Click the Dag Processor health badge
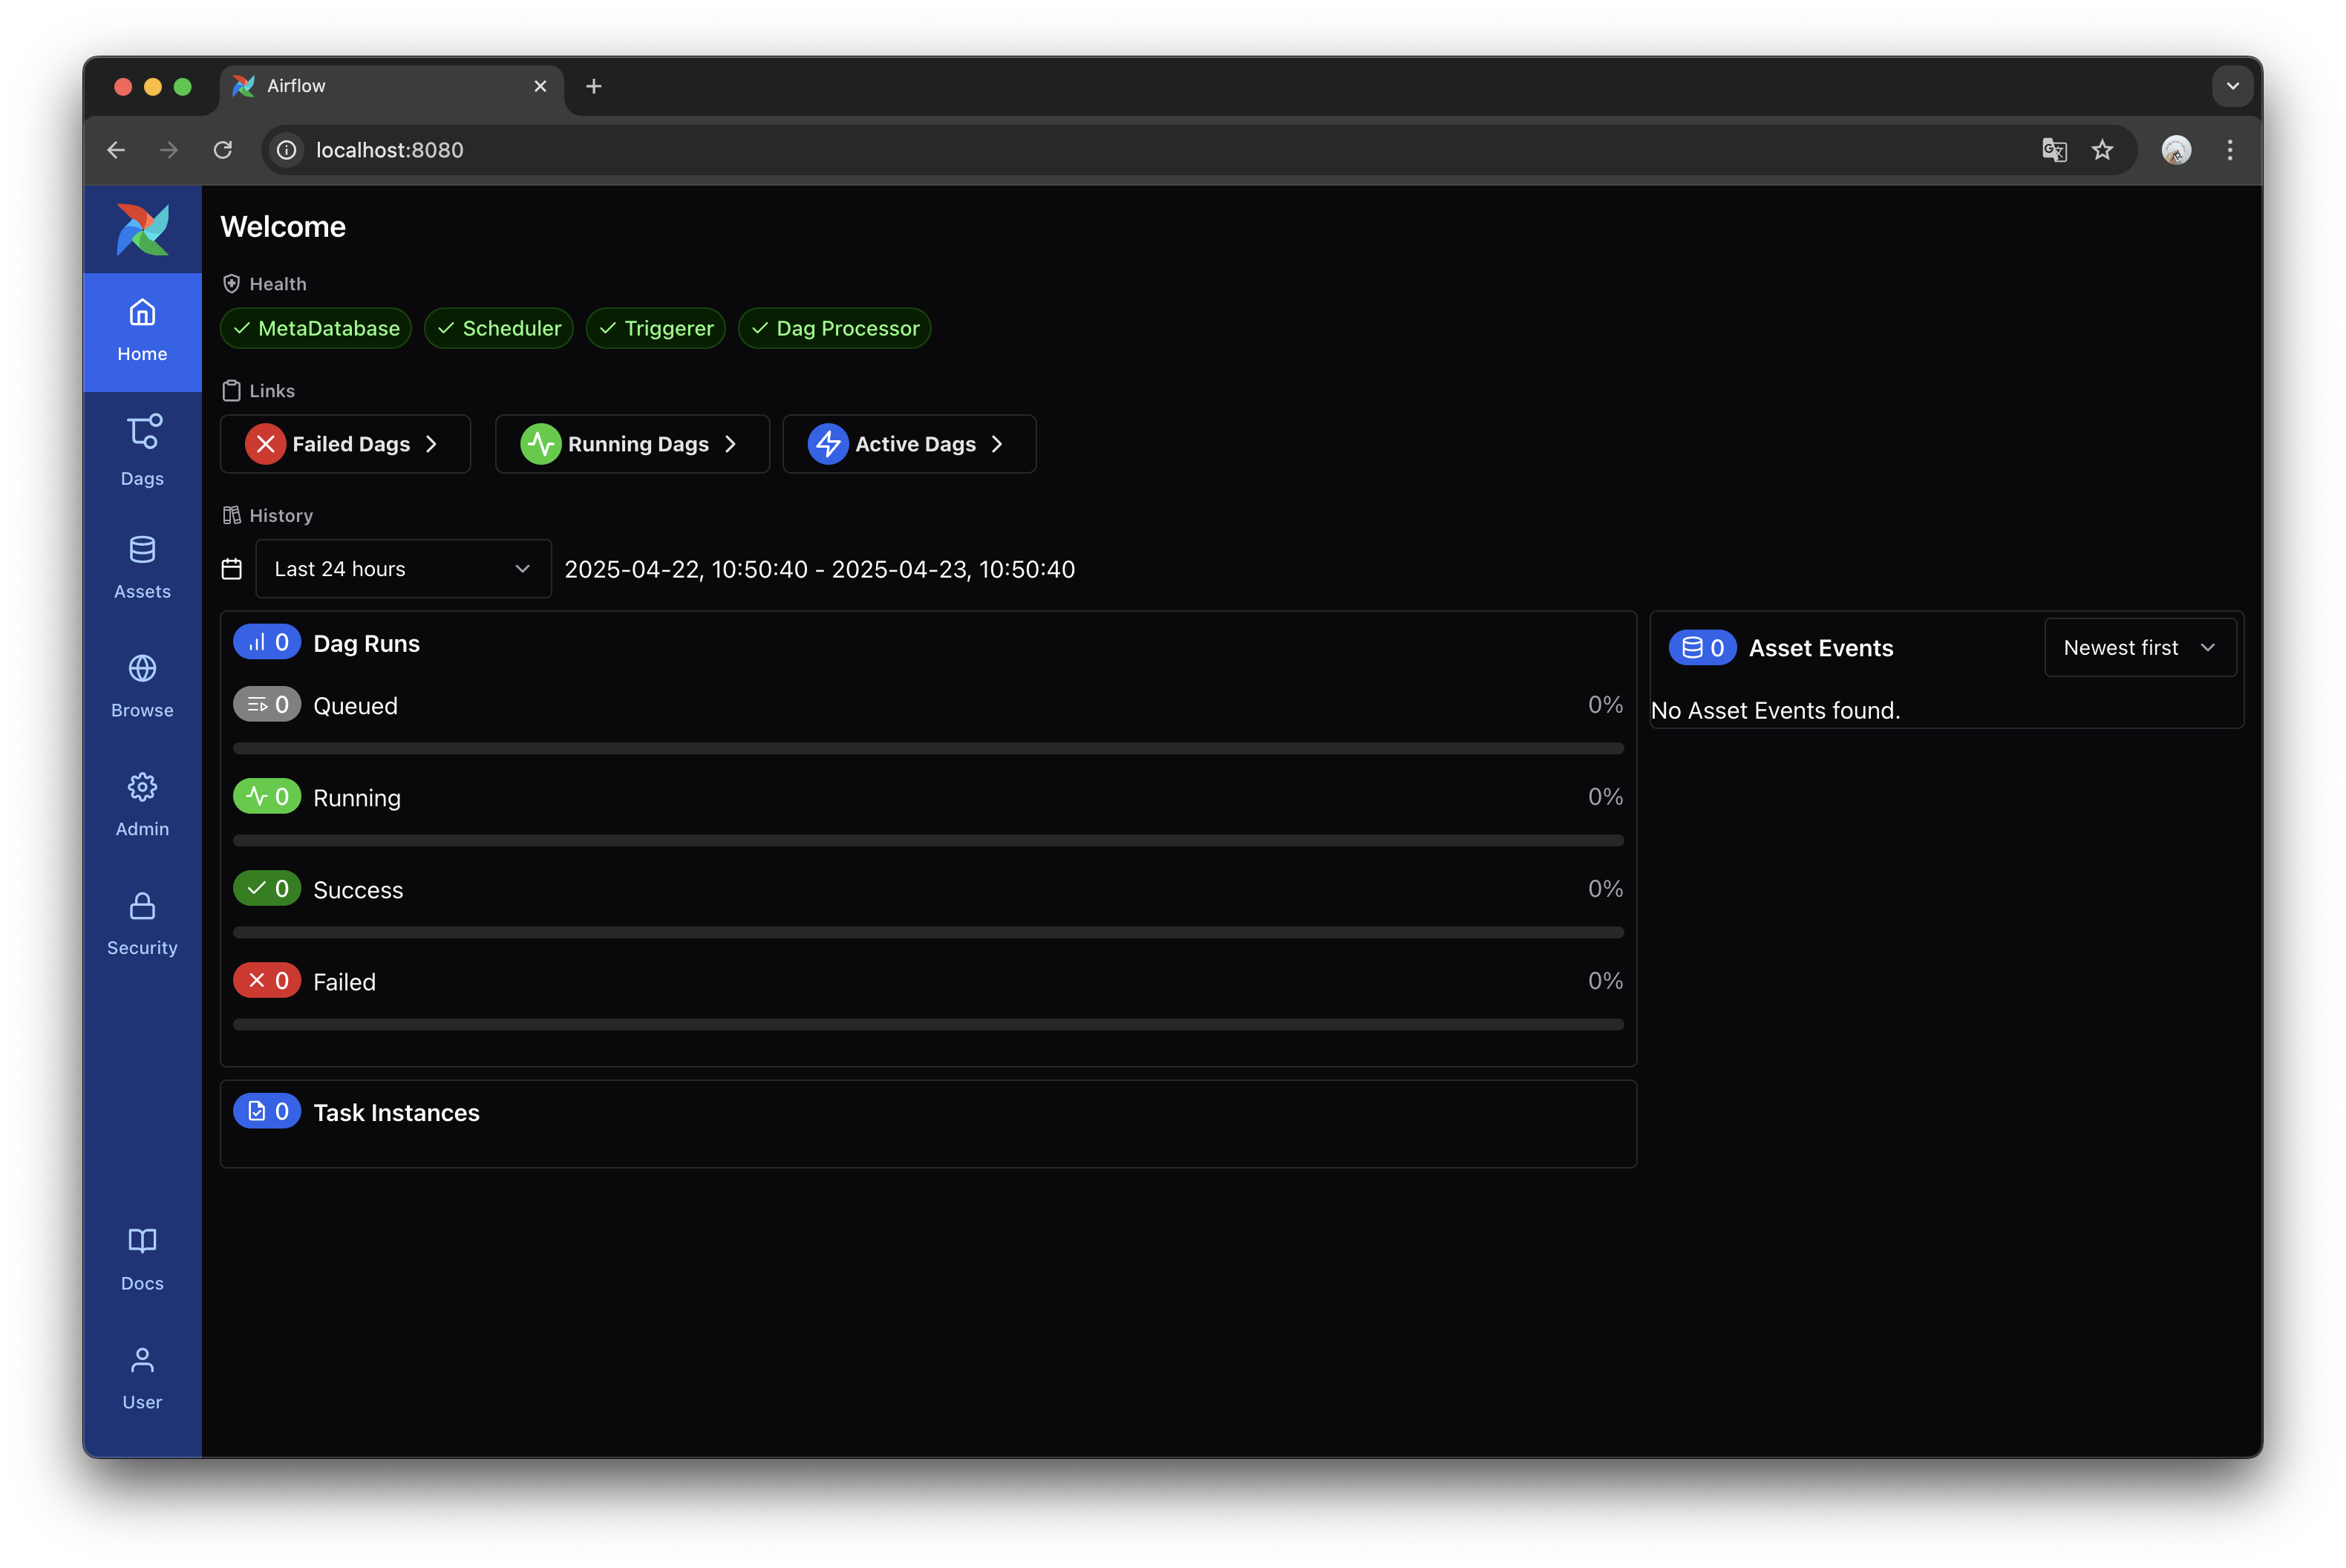The width and height of the screenshot is (2346, 1568). pyautogui.click(x=834, y=328)
